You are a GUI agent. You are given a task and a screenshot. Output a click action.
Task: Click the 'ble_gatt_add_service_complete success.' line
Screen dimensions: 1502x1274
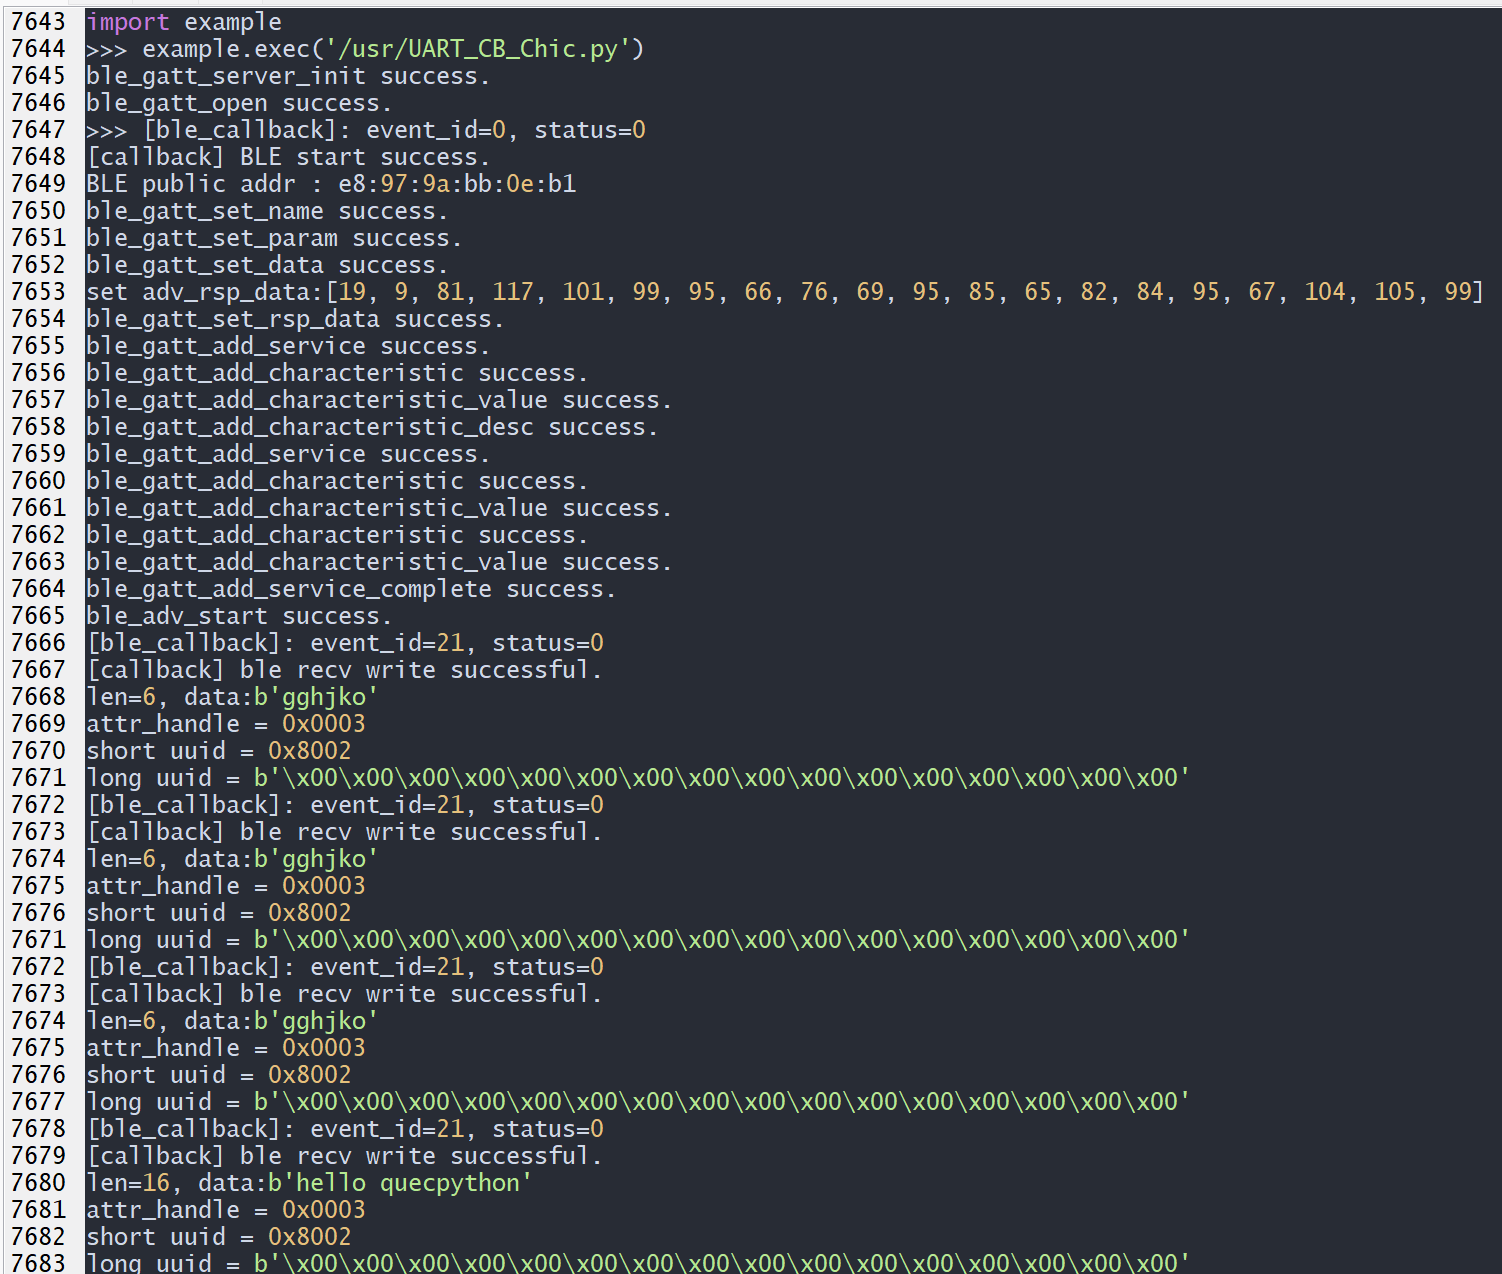[x=350, y=589]
